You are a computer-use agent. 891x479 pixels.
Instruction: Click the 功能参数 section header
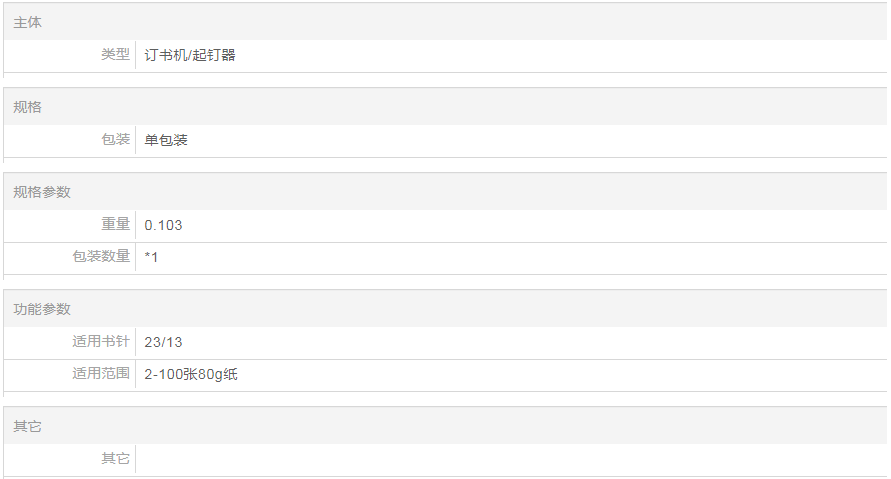(42, 309)
